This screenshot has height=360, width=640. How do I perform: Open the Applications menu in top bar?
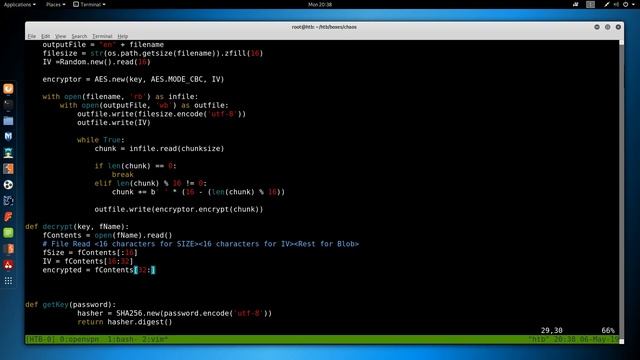coord(20,4)
